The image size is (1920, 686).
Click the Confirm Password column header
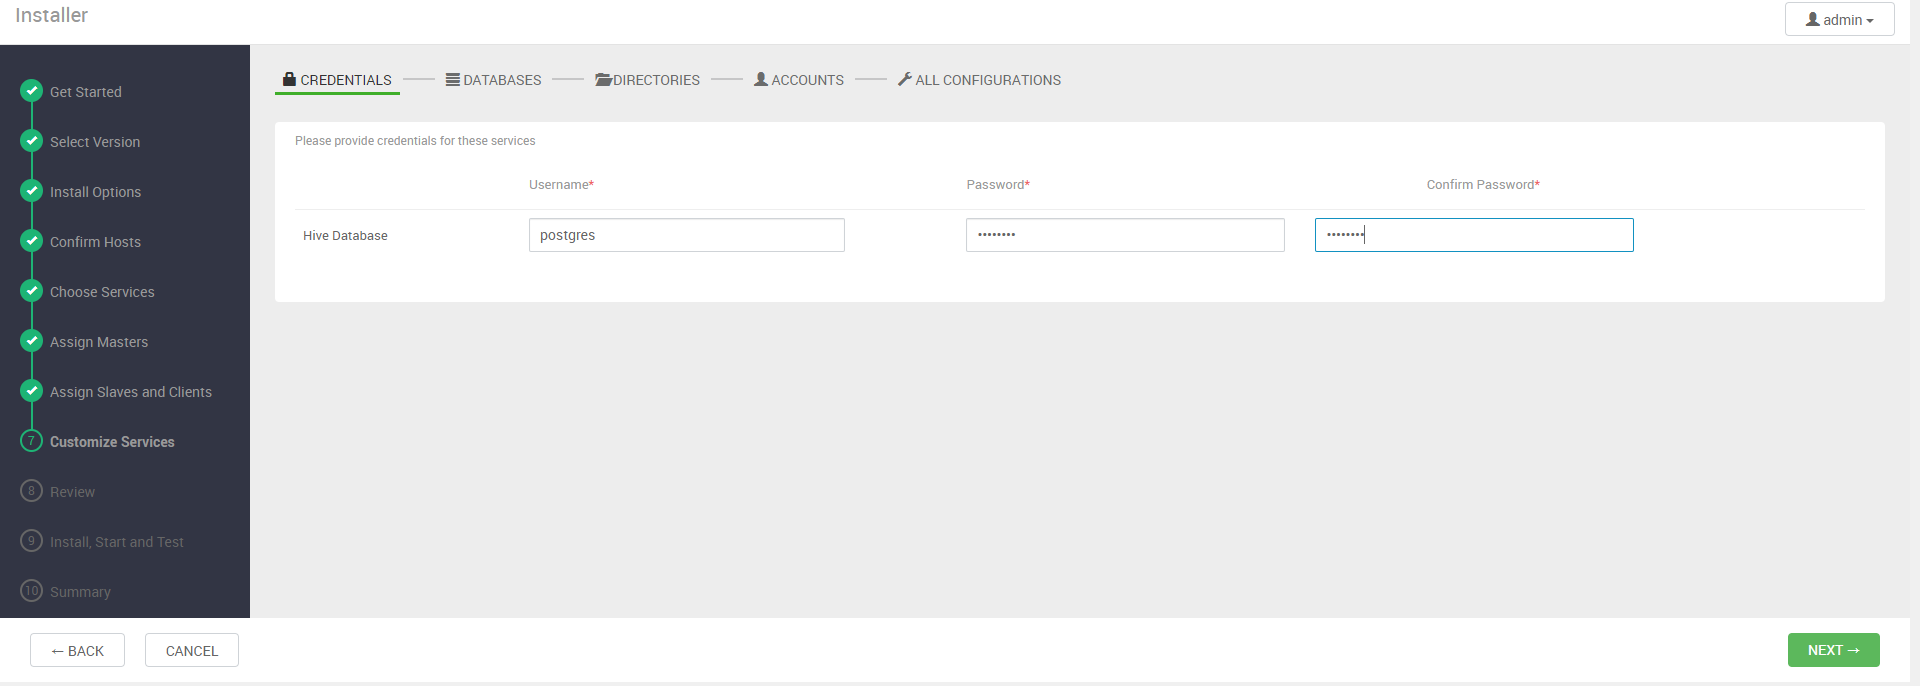coord(1483,185)
